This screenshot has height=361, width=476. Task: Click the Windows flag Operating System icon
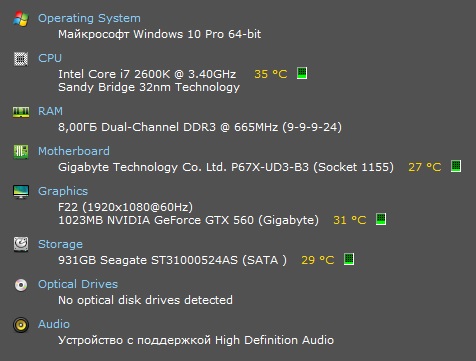(21, 19)
